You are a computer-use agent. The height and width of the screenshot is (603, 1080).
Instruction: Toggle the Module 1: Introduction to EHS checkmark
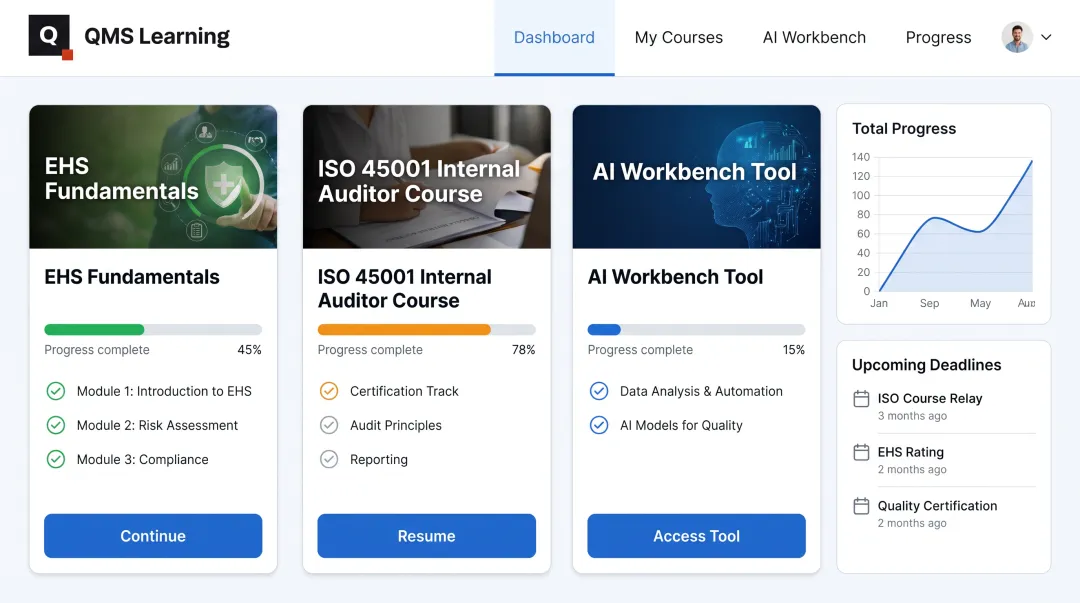(x=56, y=391)
